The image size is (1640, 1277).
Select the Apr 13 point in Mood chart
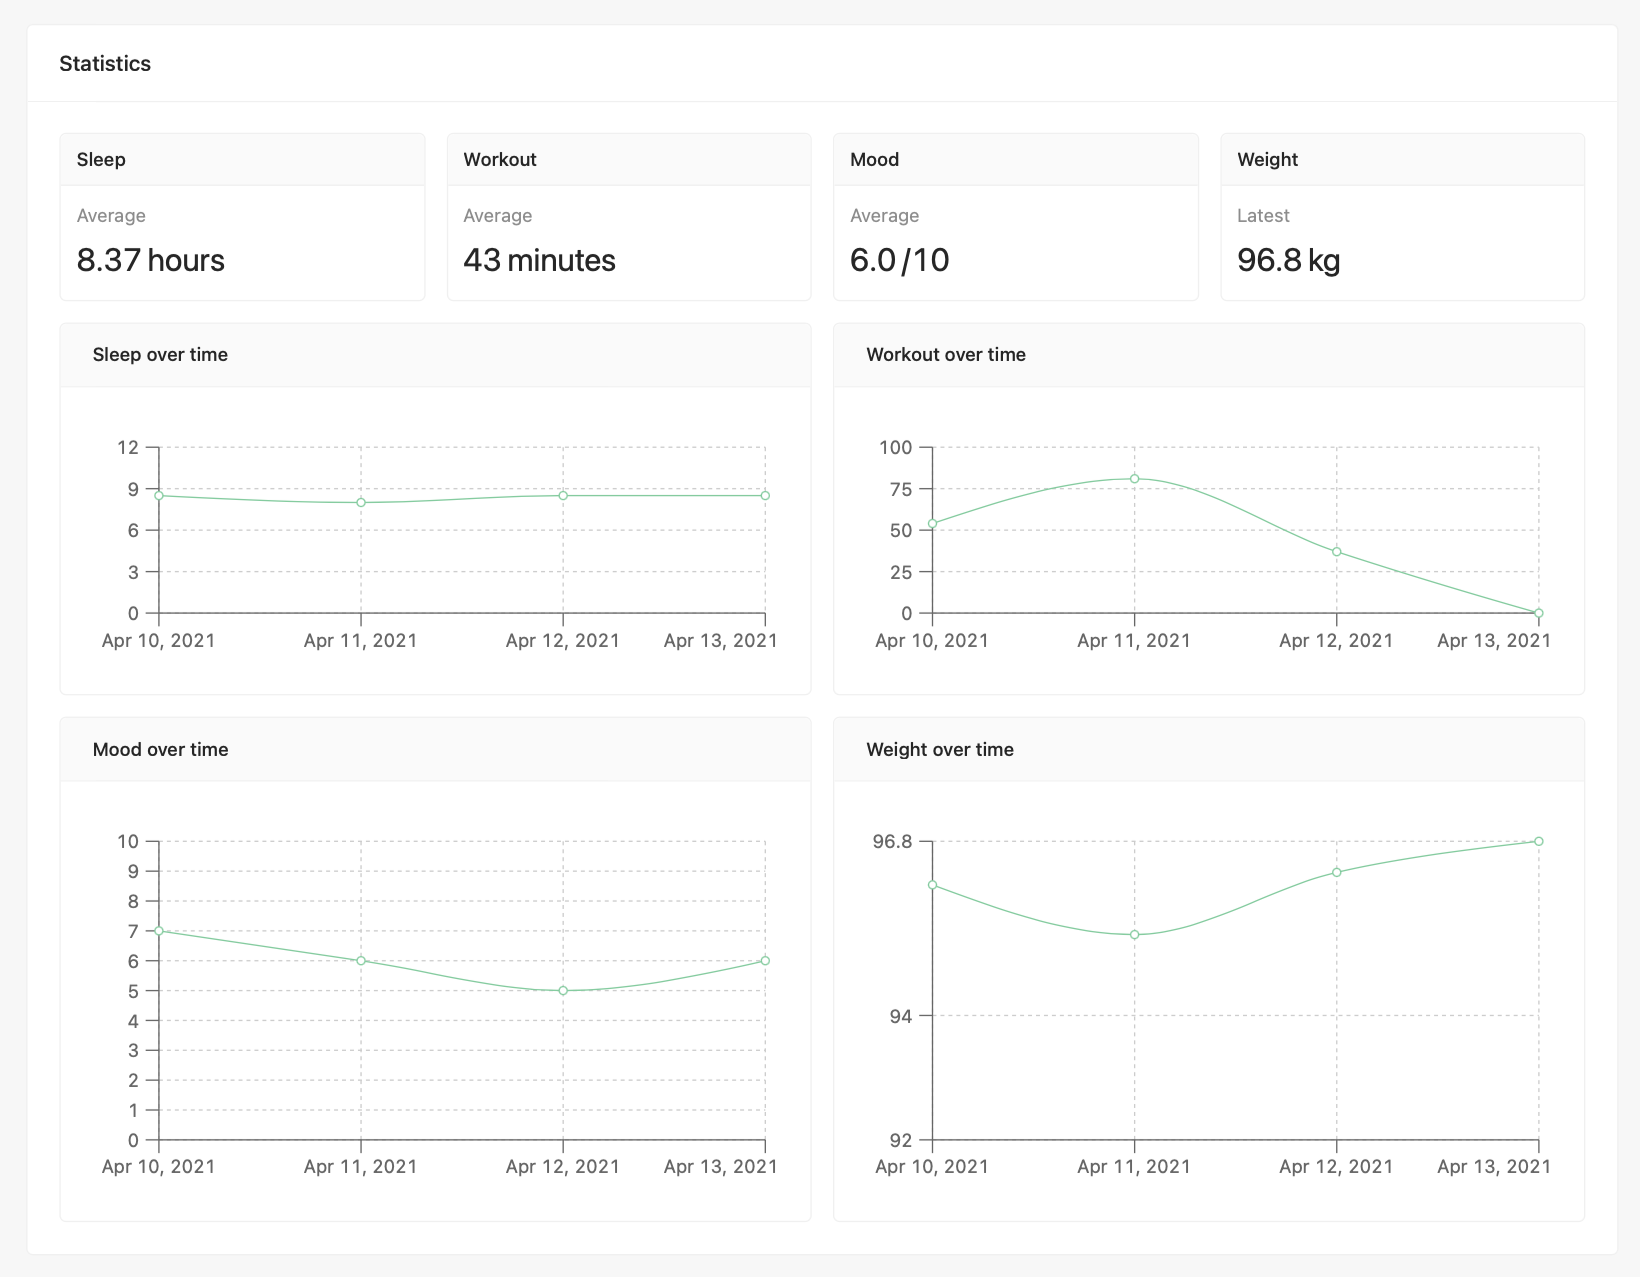pos(765,961)
